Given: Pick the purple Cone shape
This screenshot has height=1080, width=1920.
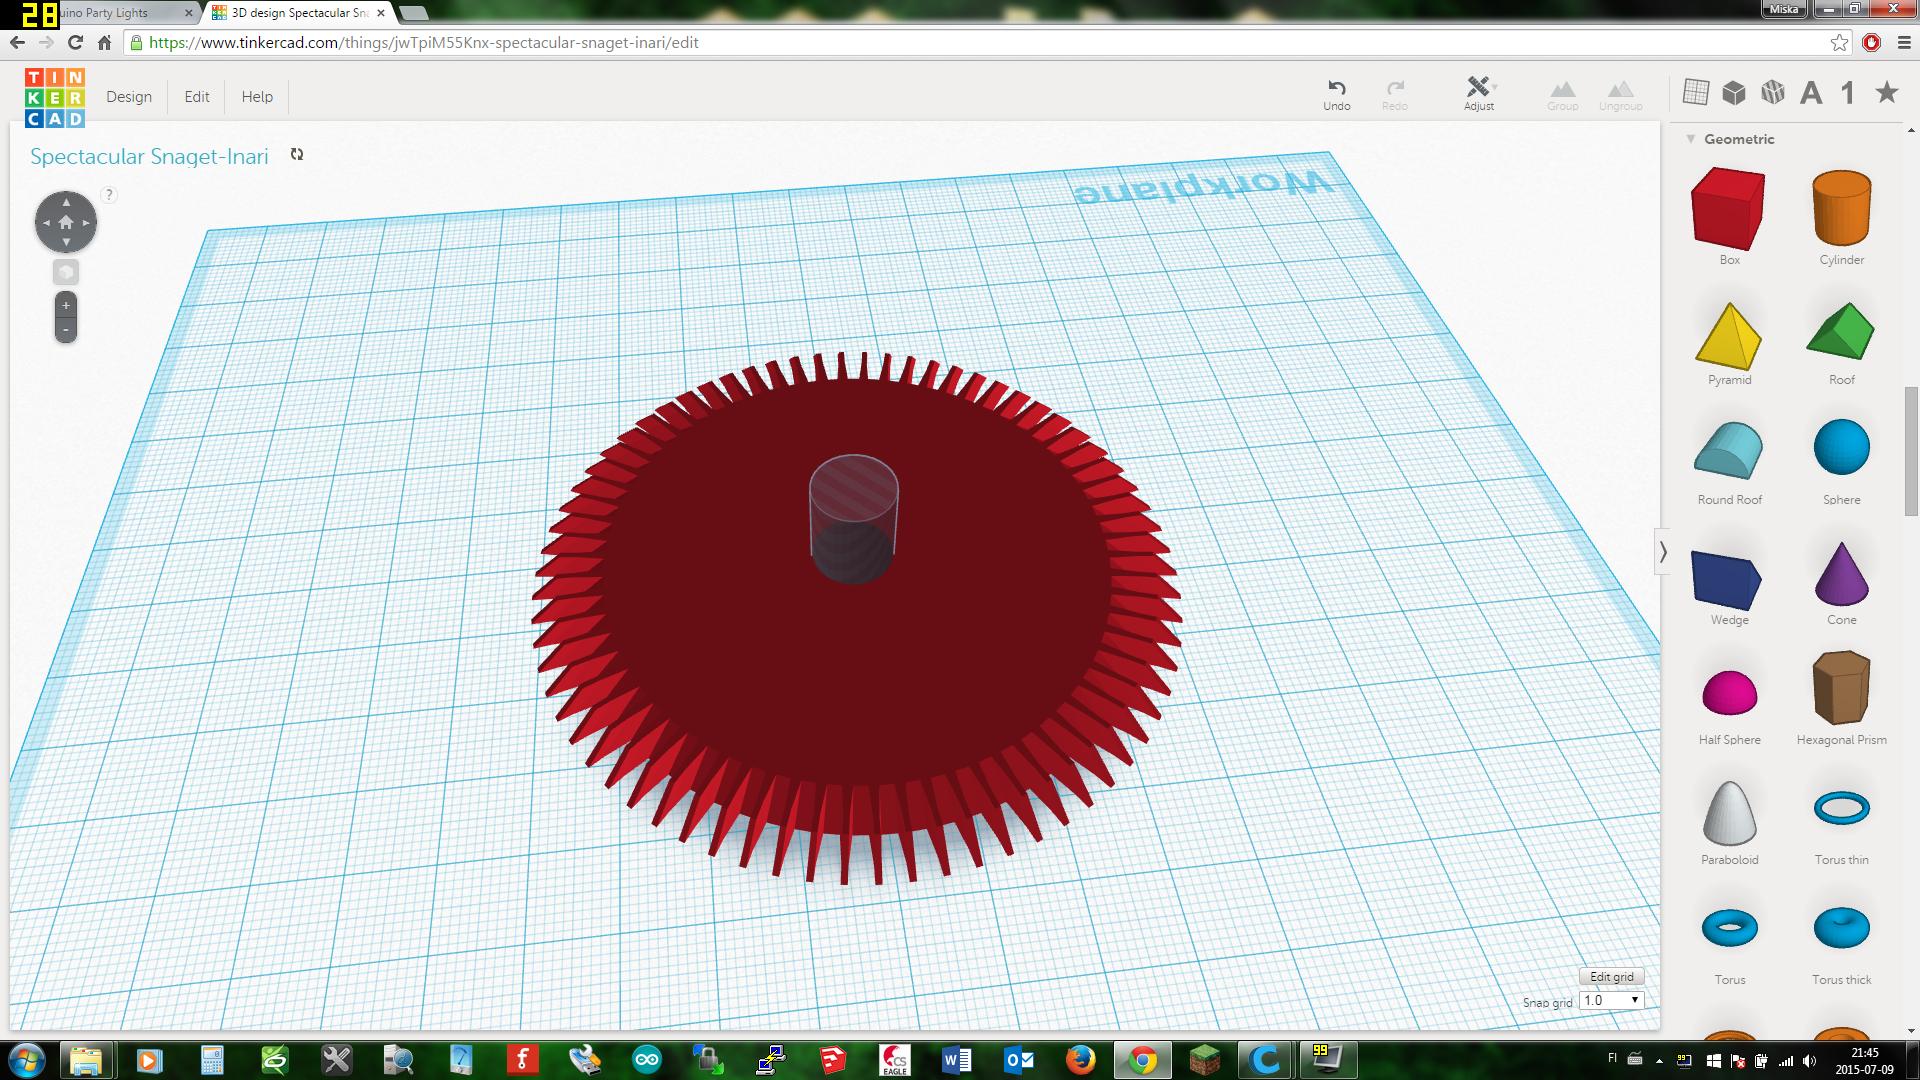Looking at the screenshot, I should tap(1841, 574).
